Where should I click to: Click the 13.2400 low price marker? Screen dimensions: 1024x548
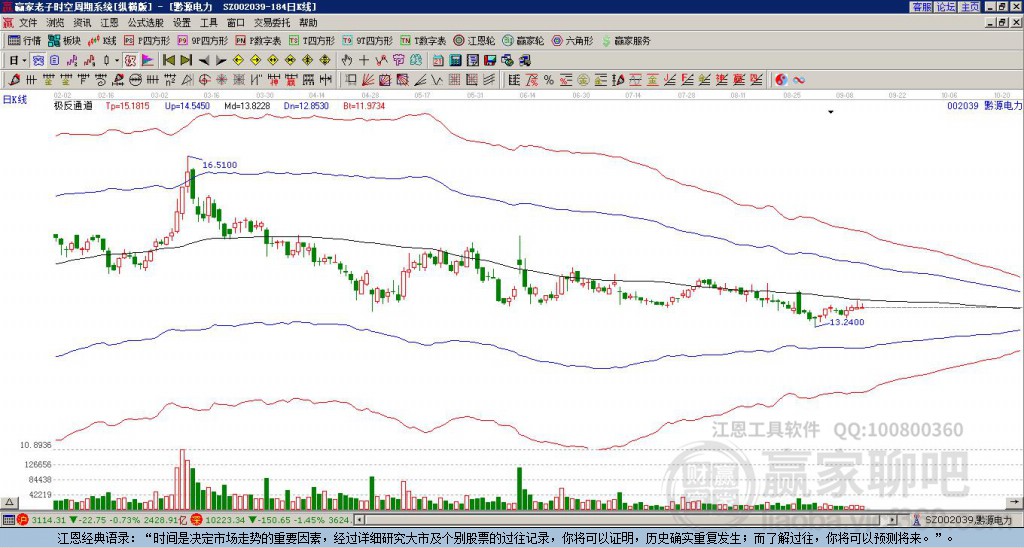pyautogui.click(x=847, y=322)
